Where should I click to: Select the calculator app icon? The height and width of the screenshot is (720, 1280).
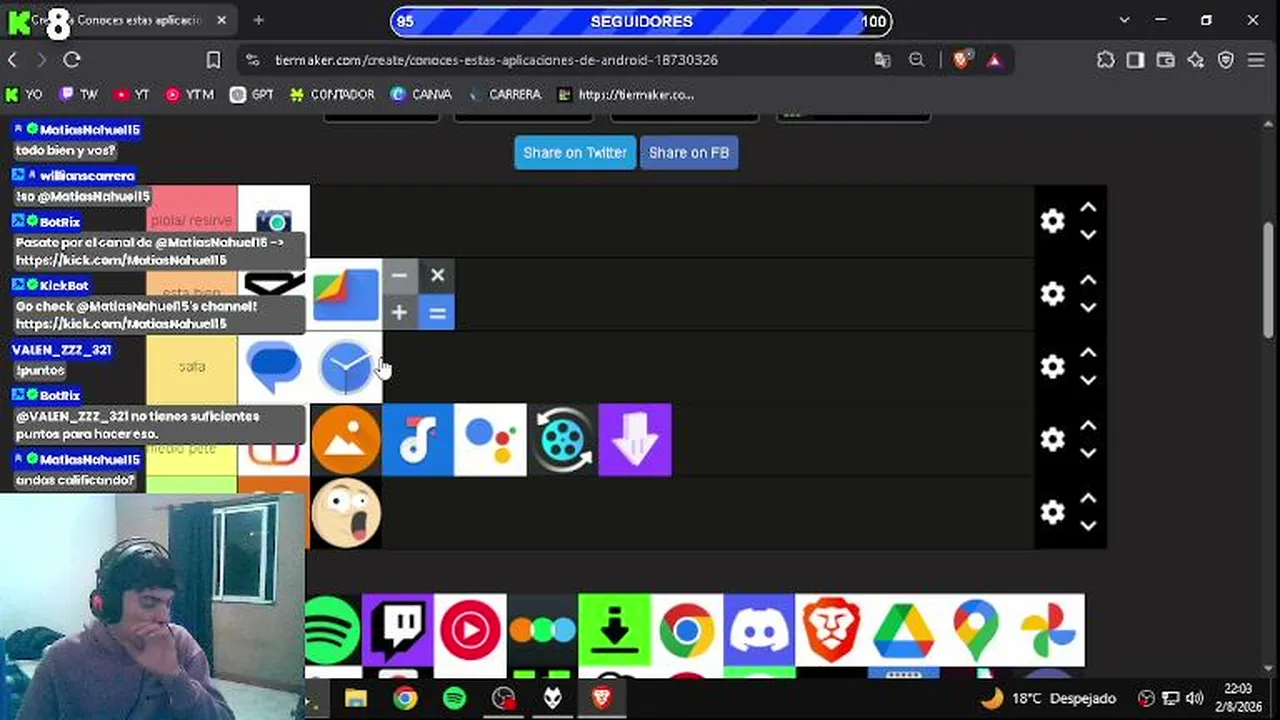click(x=418, y=294)
